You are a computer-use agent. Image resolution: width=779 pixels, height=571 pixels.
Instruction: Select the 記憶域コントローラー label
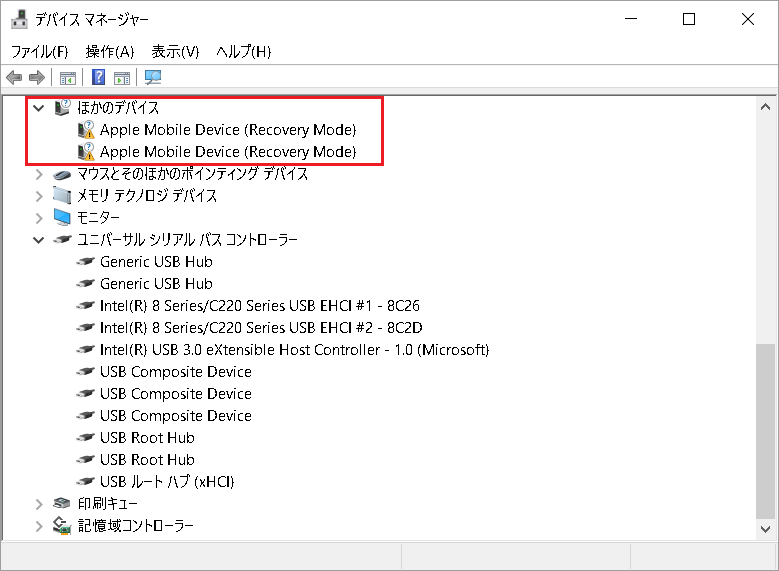point(135,526)
